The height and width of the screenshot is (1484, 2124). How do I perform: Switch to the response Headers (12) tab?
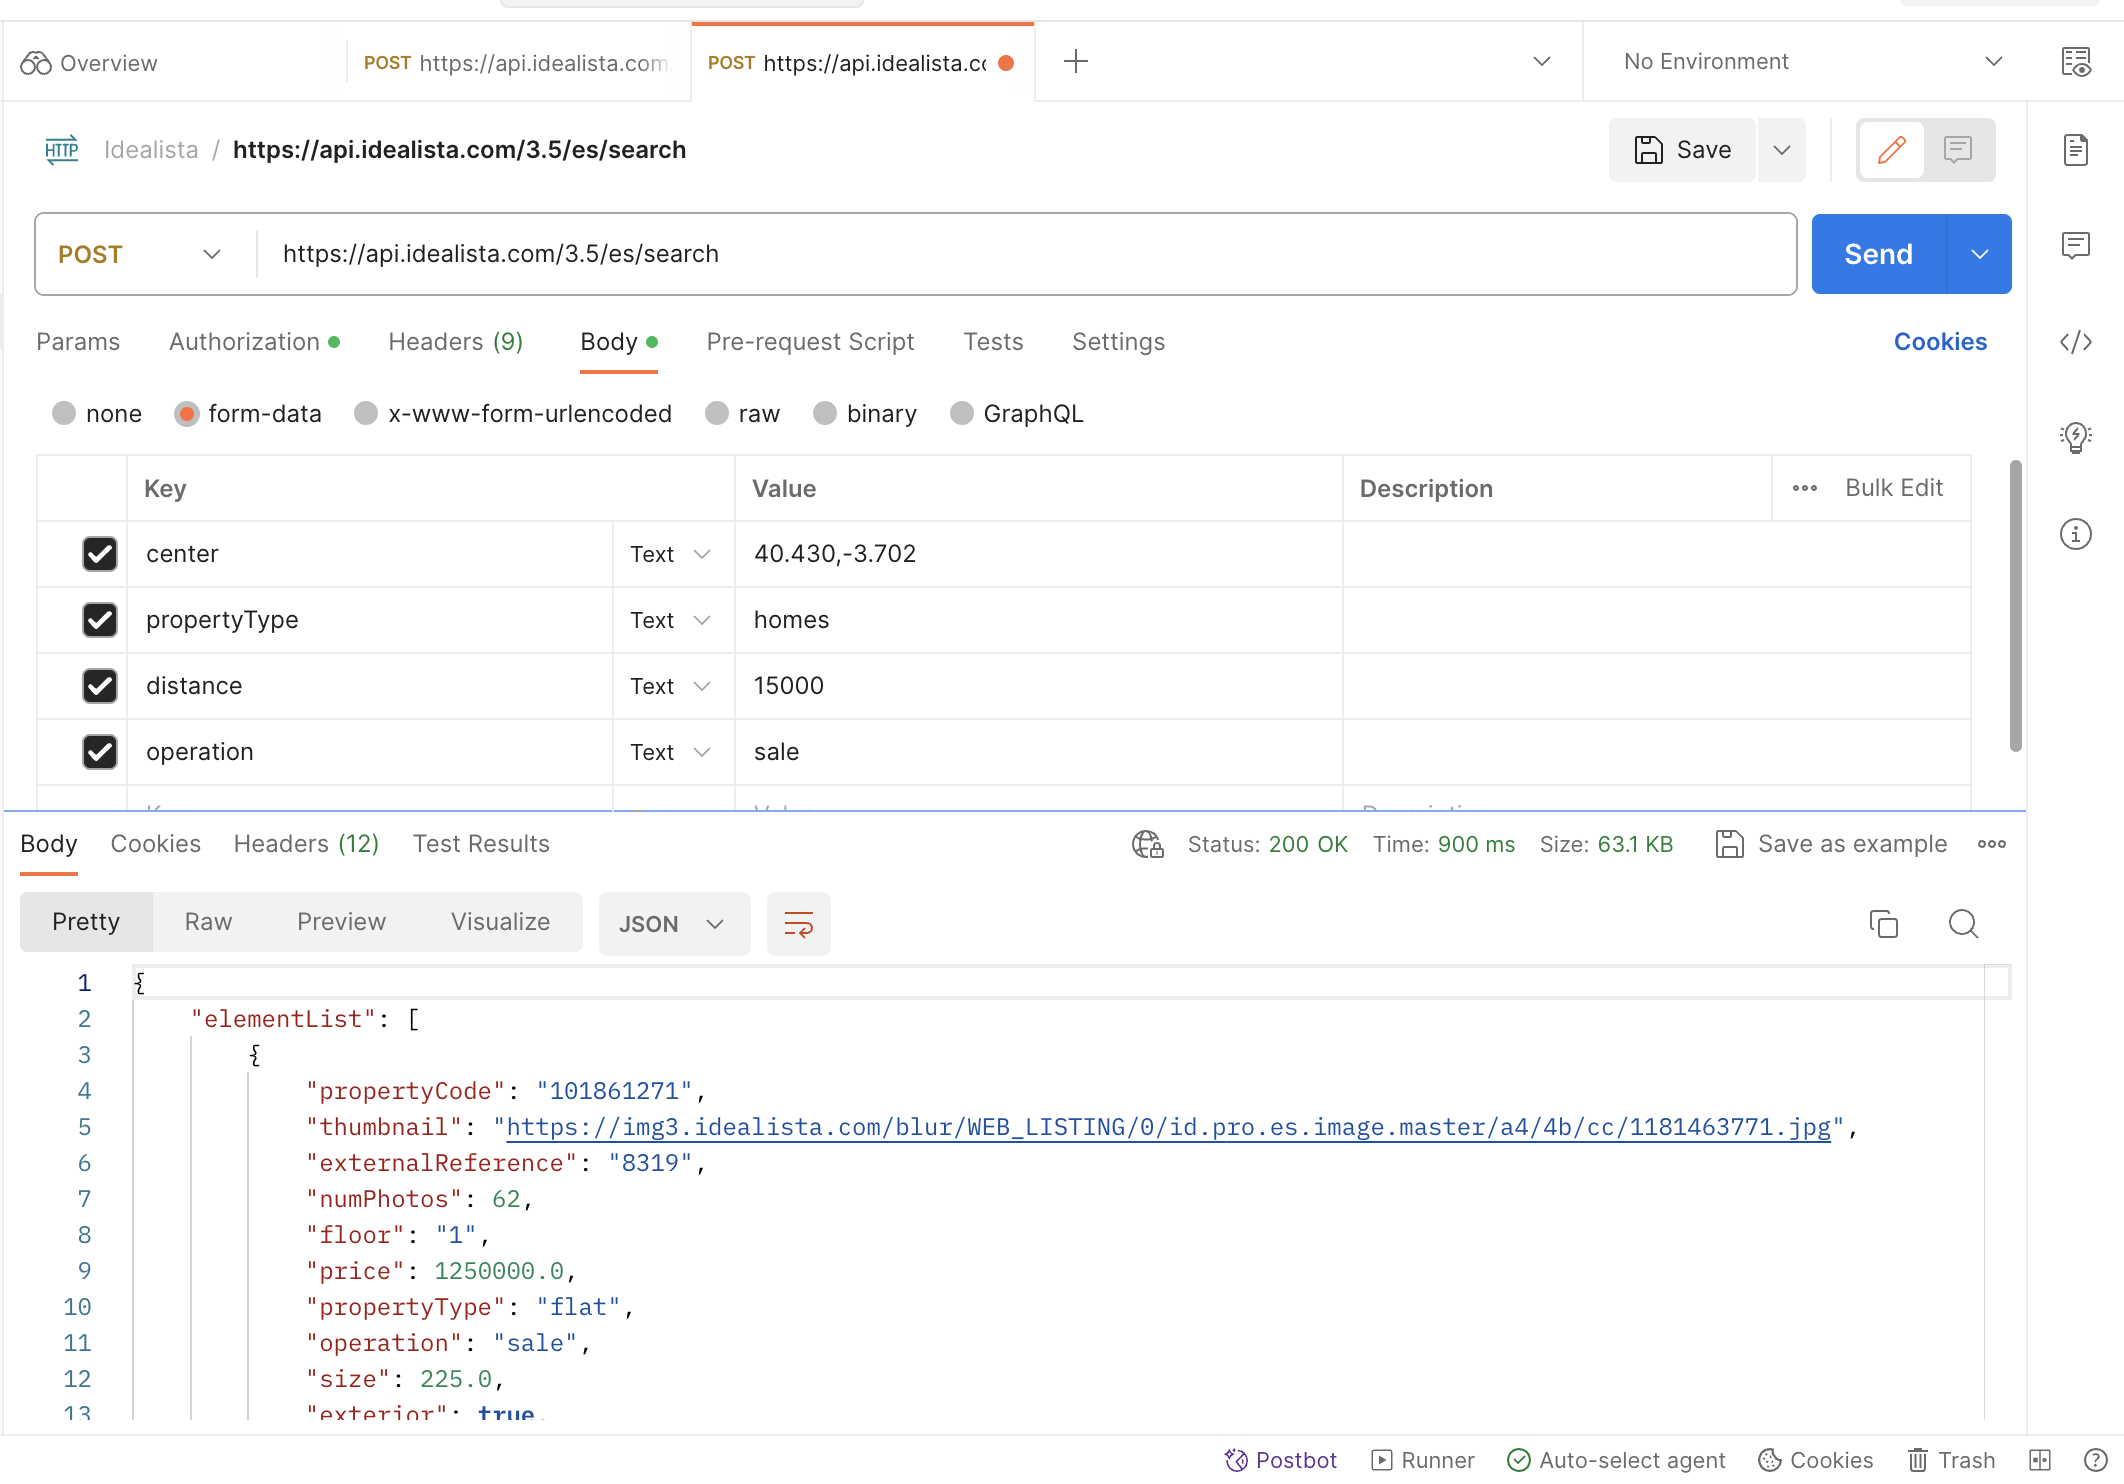click(306, 844)
